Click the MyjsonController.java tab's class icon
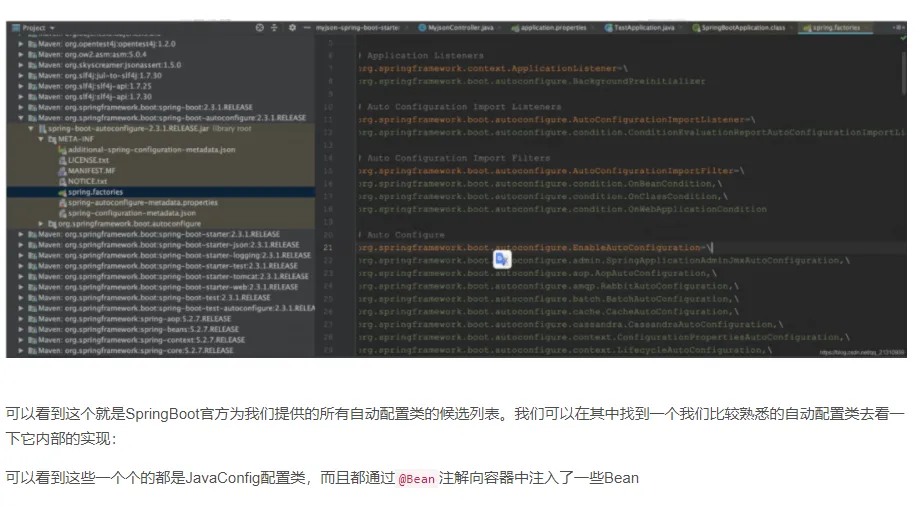Screen dimensions: 921x507 422,28
